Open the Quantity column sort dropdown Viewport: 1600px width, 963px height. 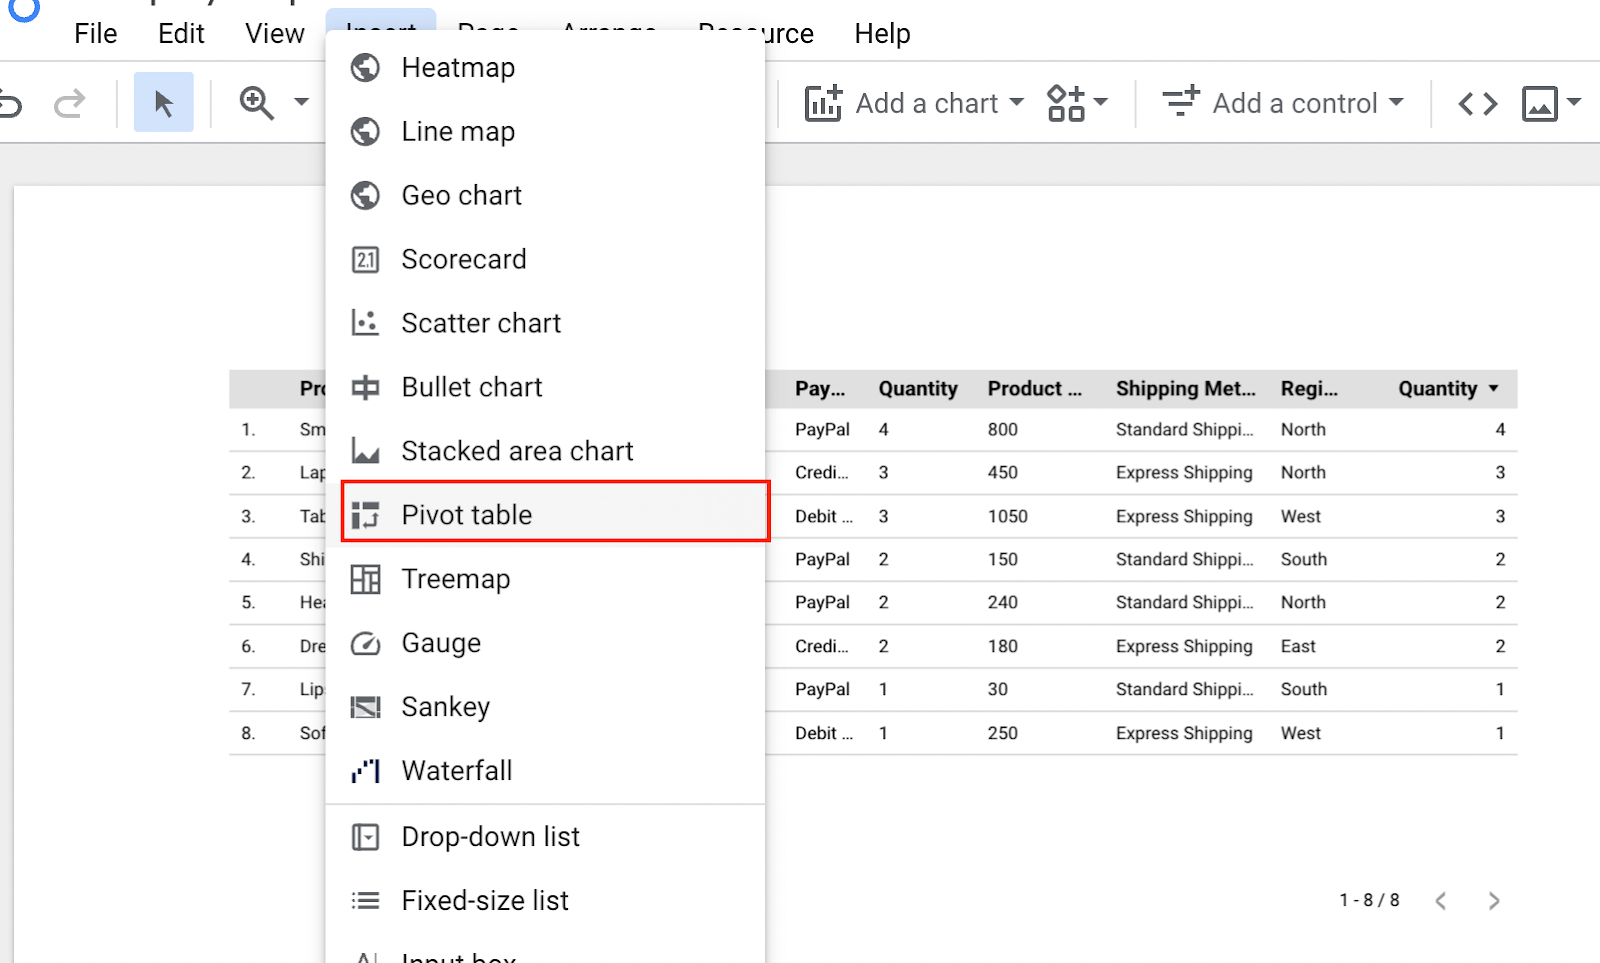(x=1494, y=389)
